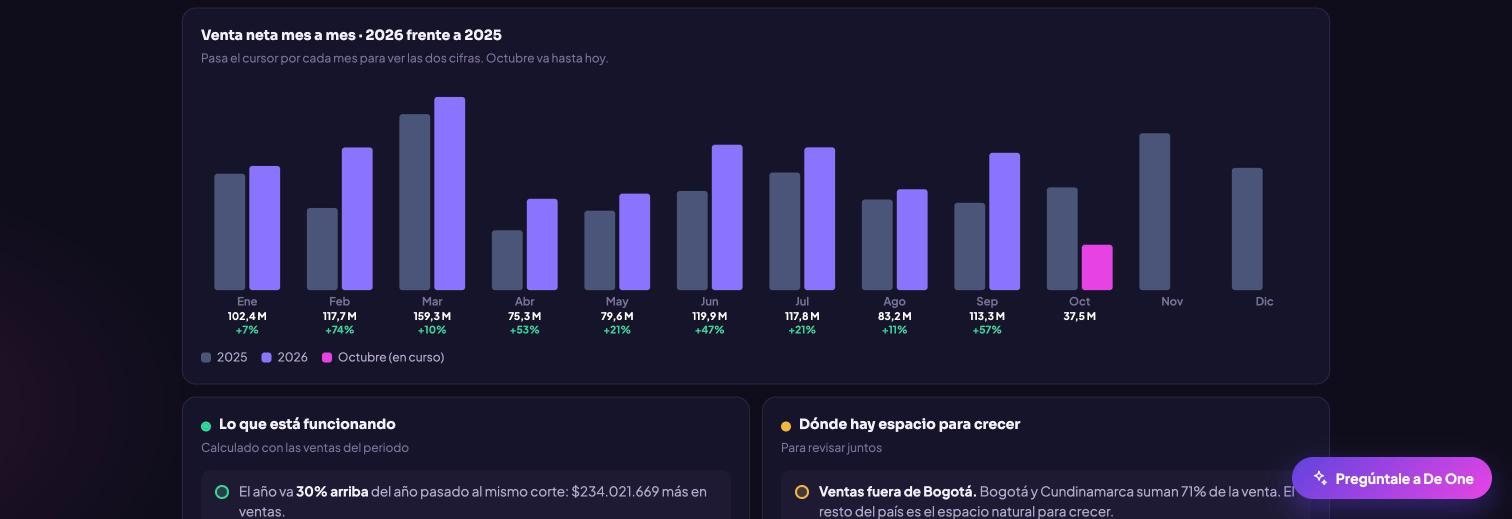Click the Jun month label
1512x519 pixels.
click(x=709, y=301)
